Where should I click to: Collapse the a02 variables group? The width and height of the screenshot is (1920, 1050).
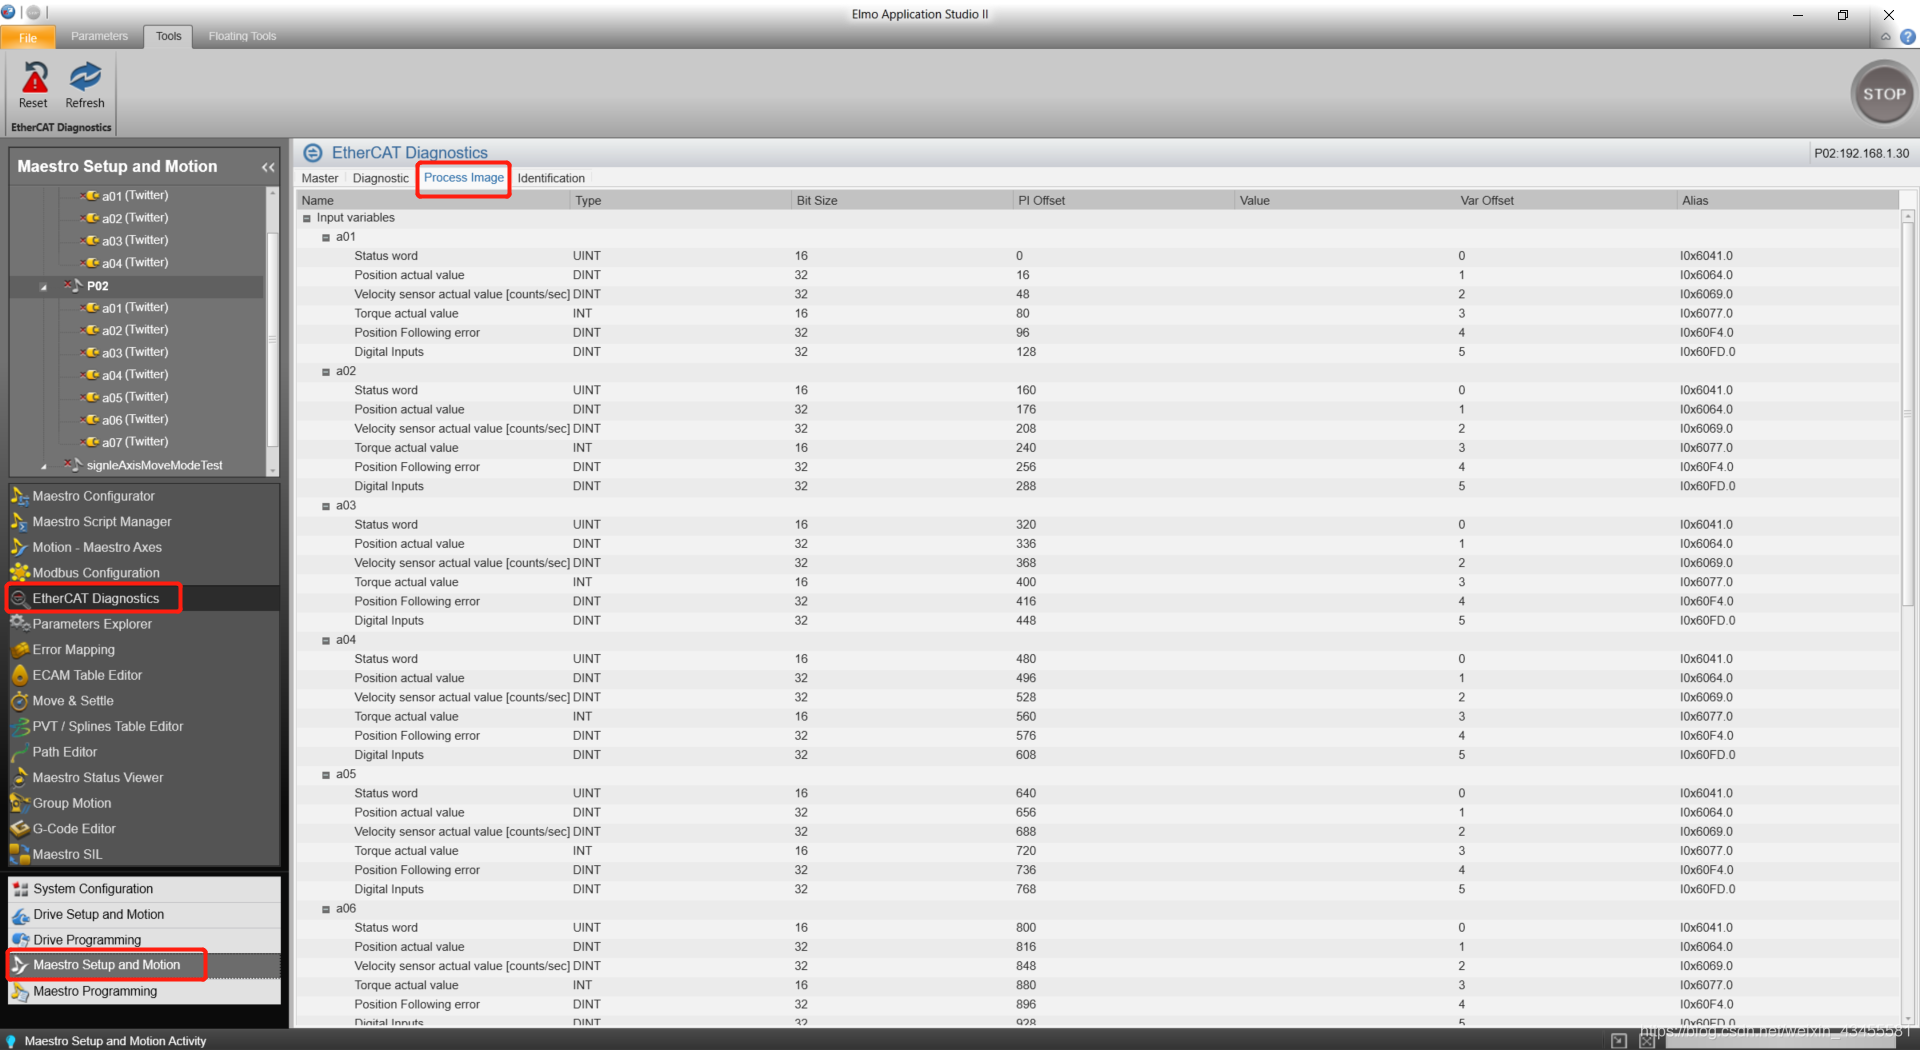point(326,372)
